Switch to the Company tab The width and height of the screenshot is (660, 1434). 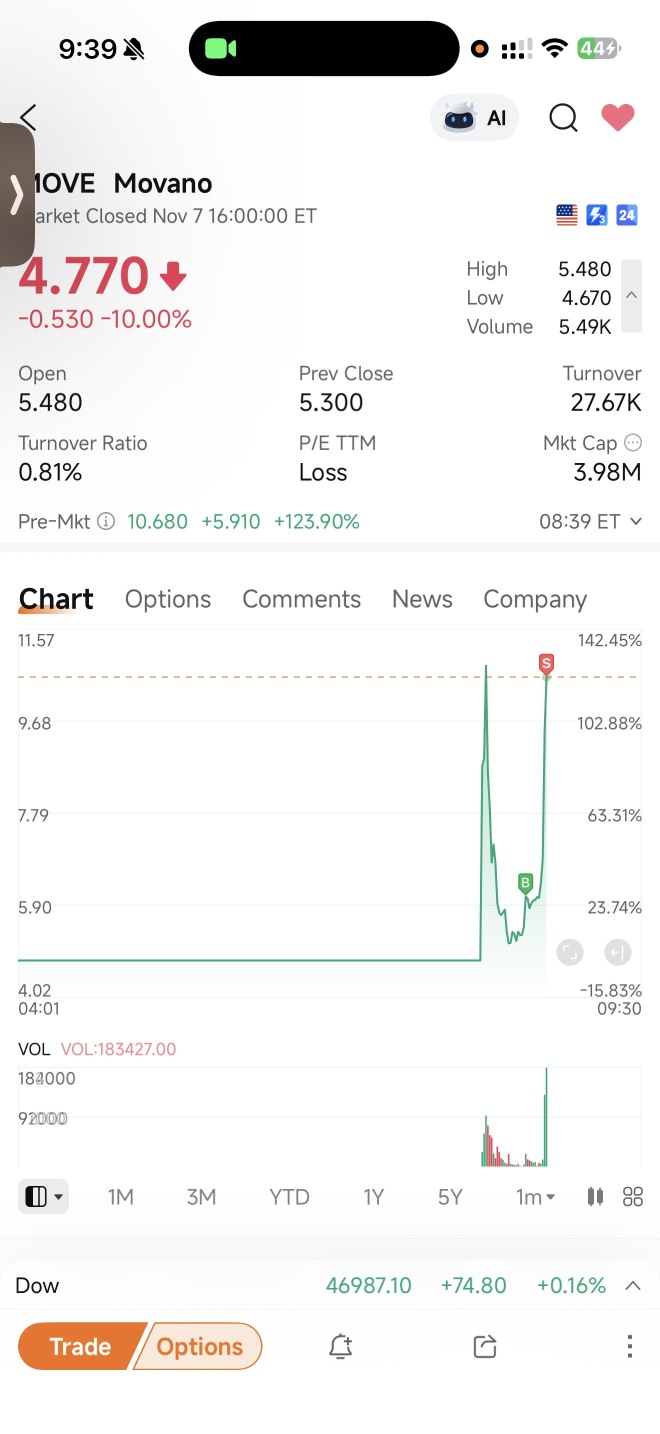tap(535, 599)
